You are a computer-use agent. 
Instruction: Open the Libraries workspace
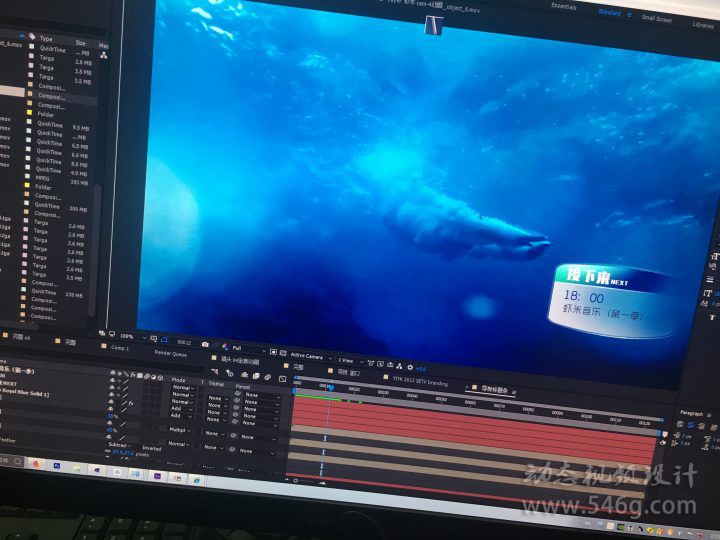coord(703,25)
